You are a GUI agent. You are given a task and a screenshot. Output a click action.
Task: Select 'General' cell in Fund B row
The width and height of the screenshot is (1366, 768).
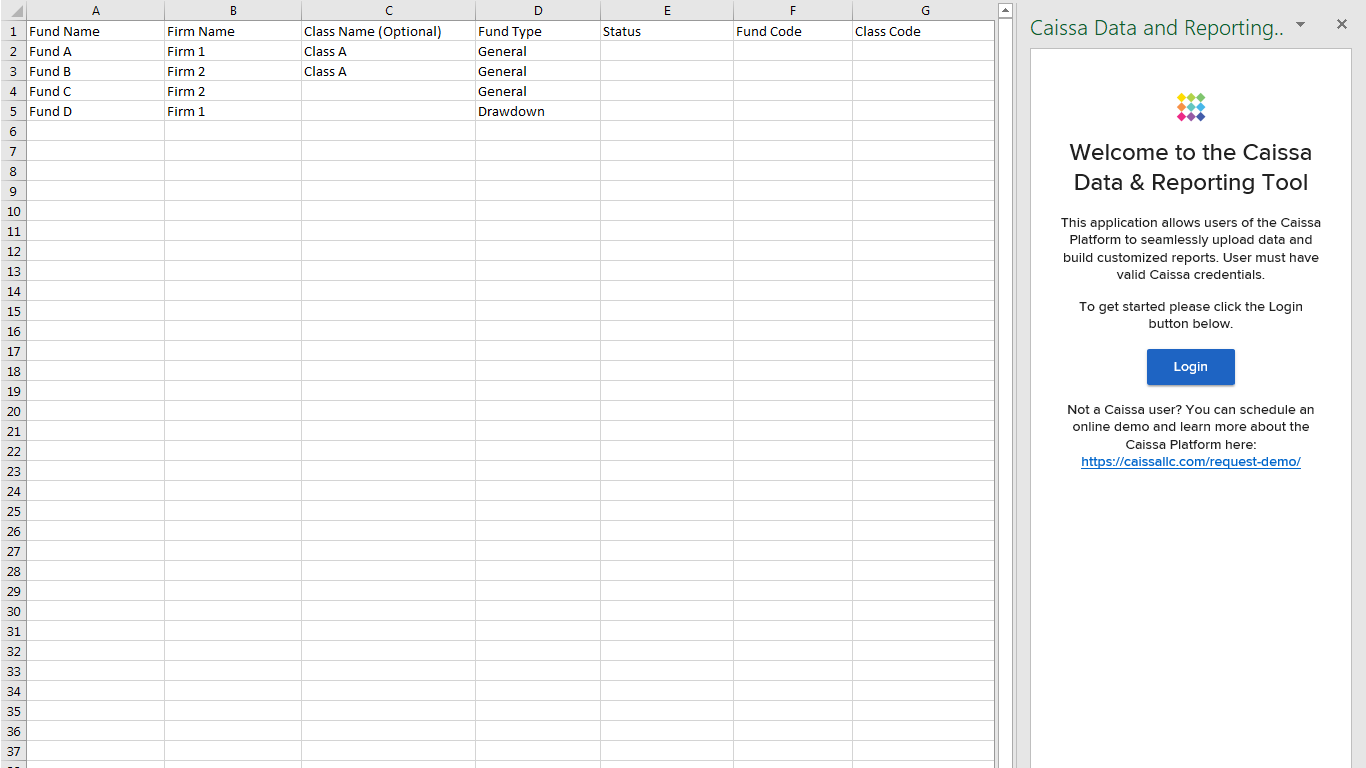tap(538, 71)
